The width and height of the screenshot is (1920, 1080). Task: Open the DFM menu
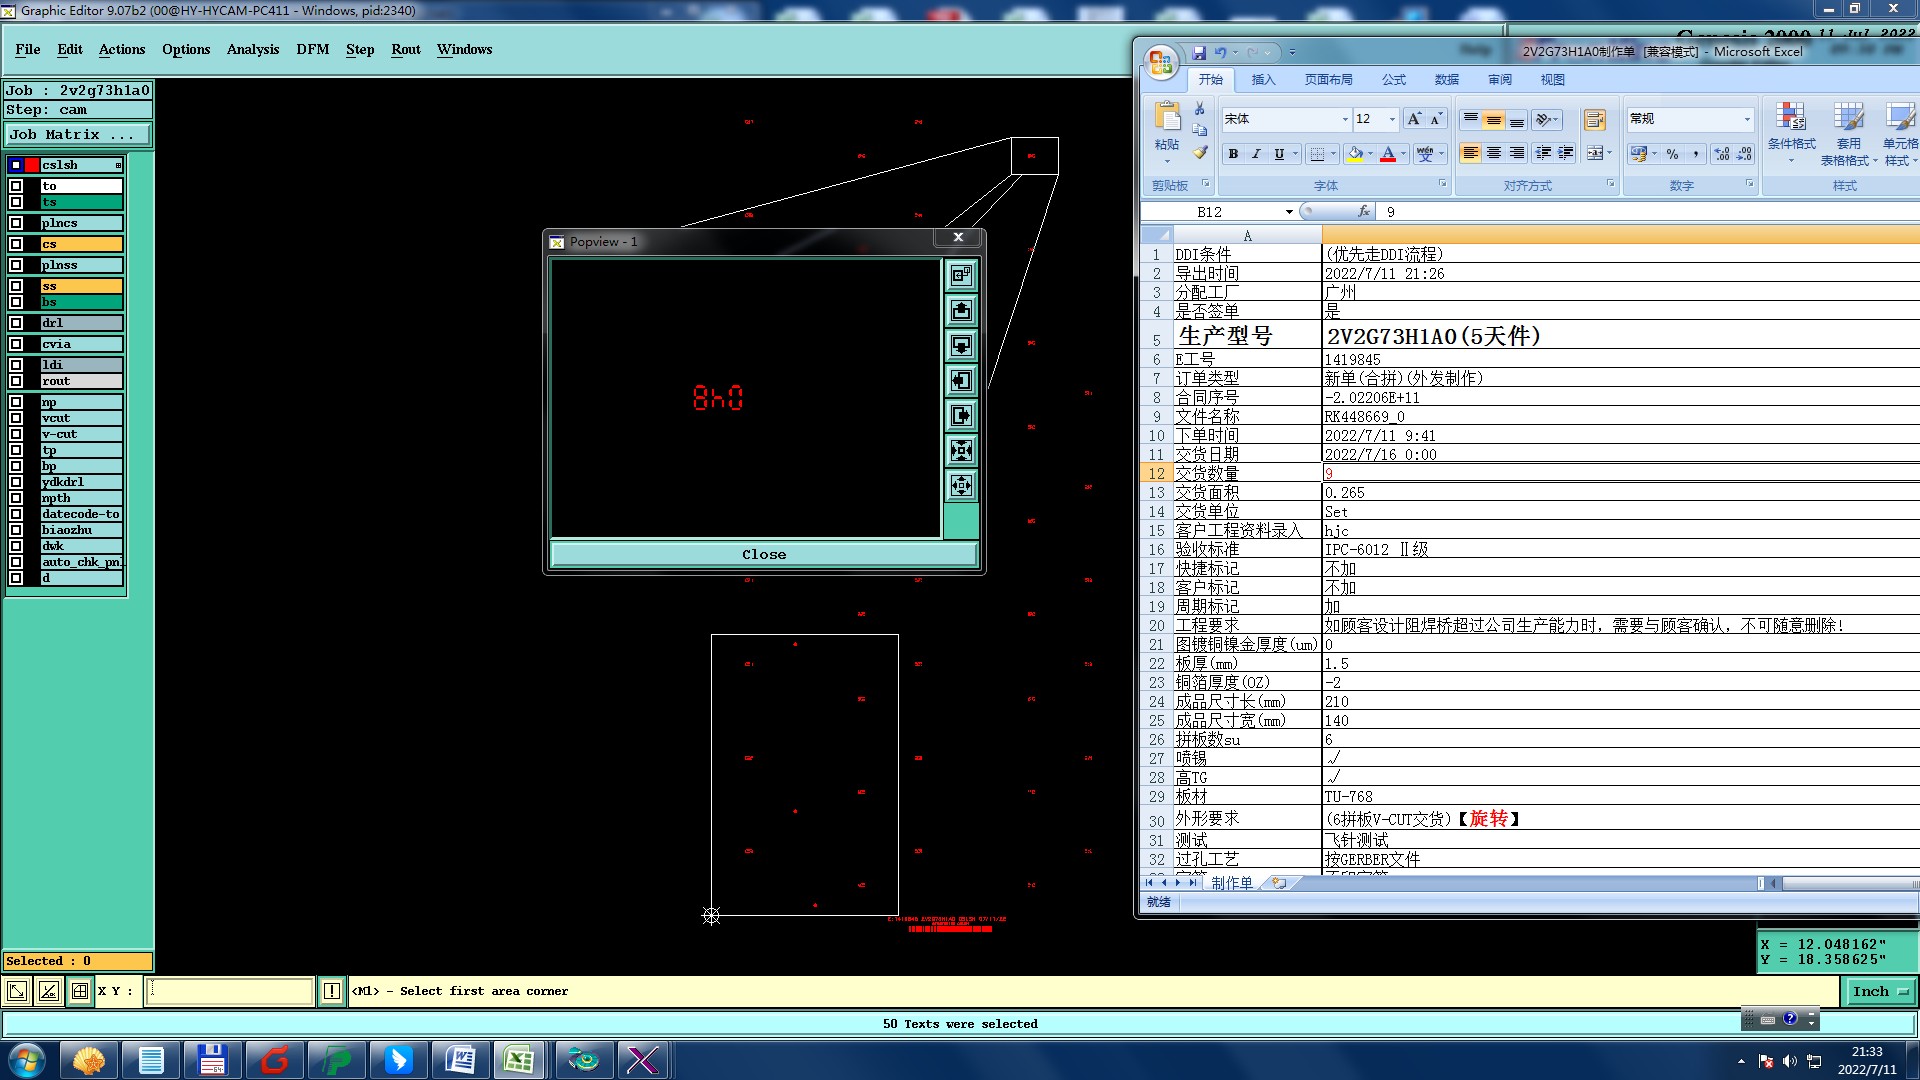tap(312, 49)
